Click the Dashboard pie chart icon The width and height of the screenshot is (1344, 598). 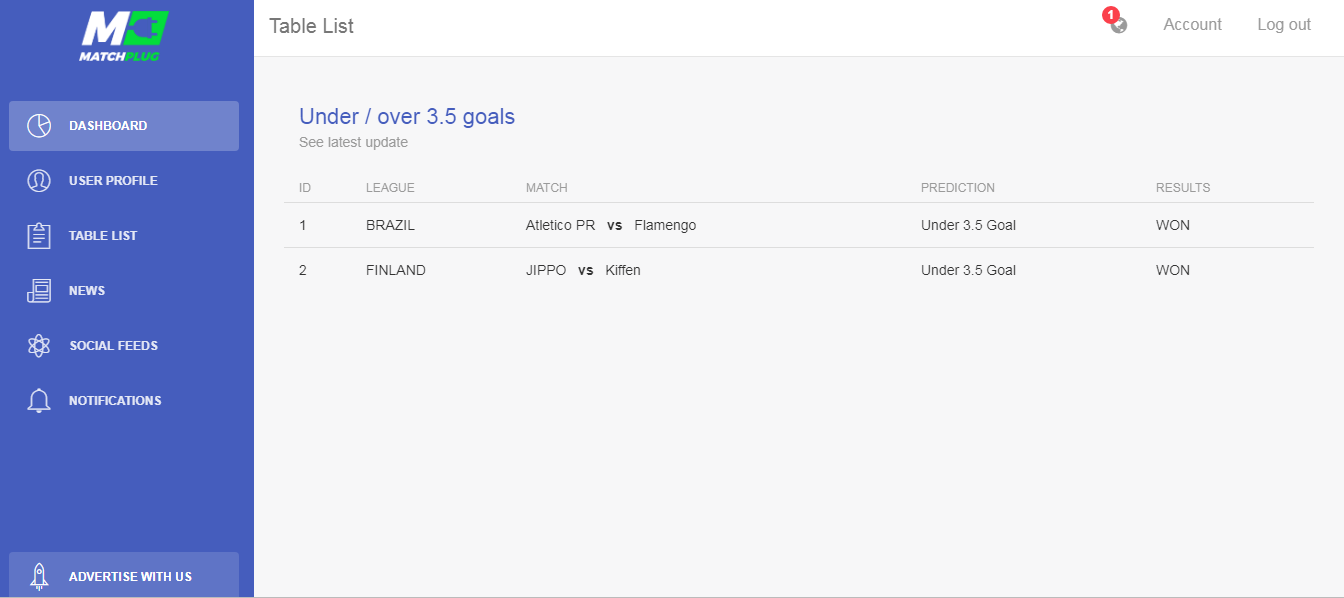pyautogui.click(x=39, y=126)
